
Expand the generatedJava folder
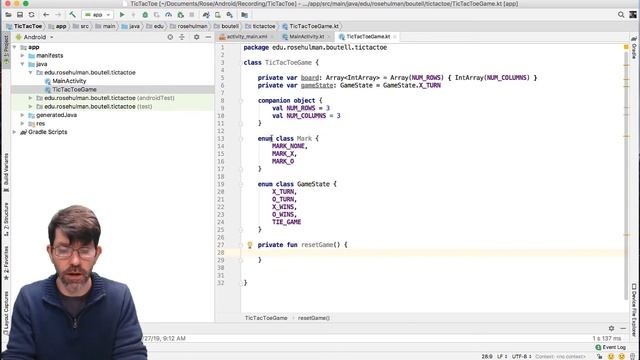coord(23,115)
